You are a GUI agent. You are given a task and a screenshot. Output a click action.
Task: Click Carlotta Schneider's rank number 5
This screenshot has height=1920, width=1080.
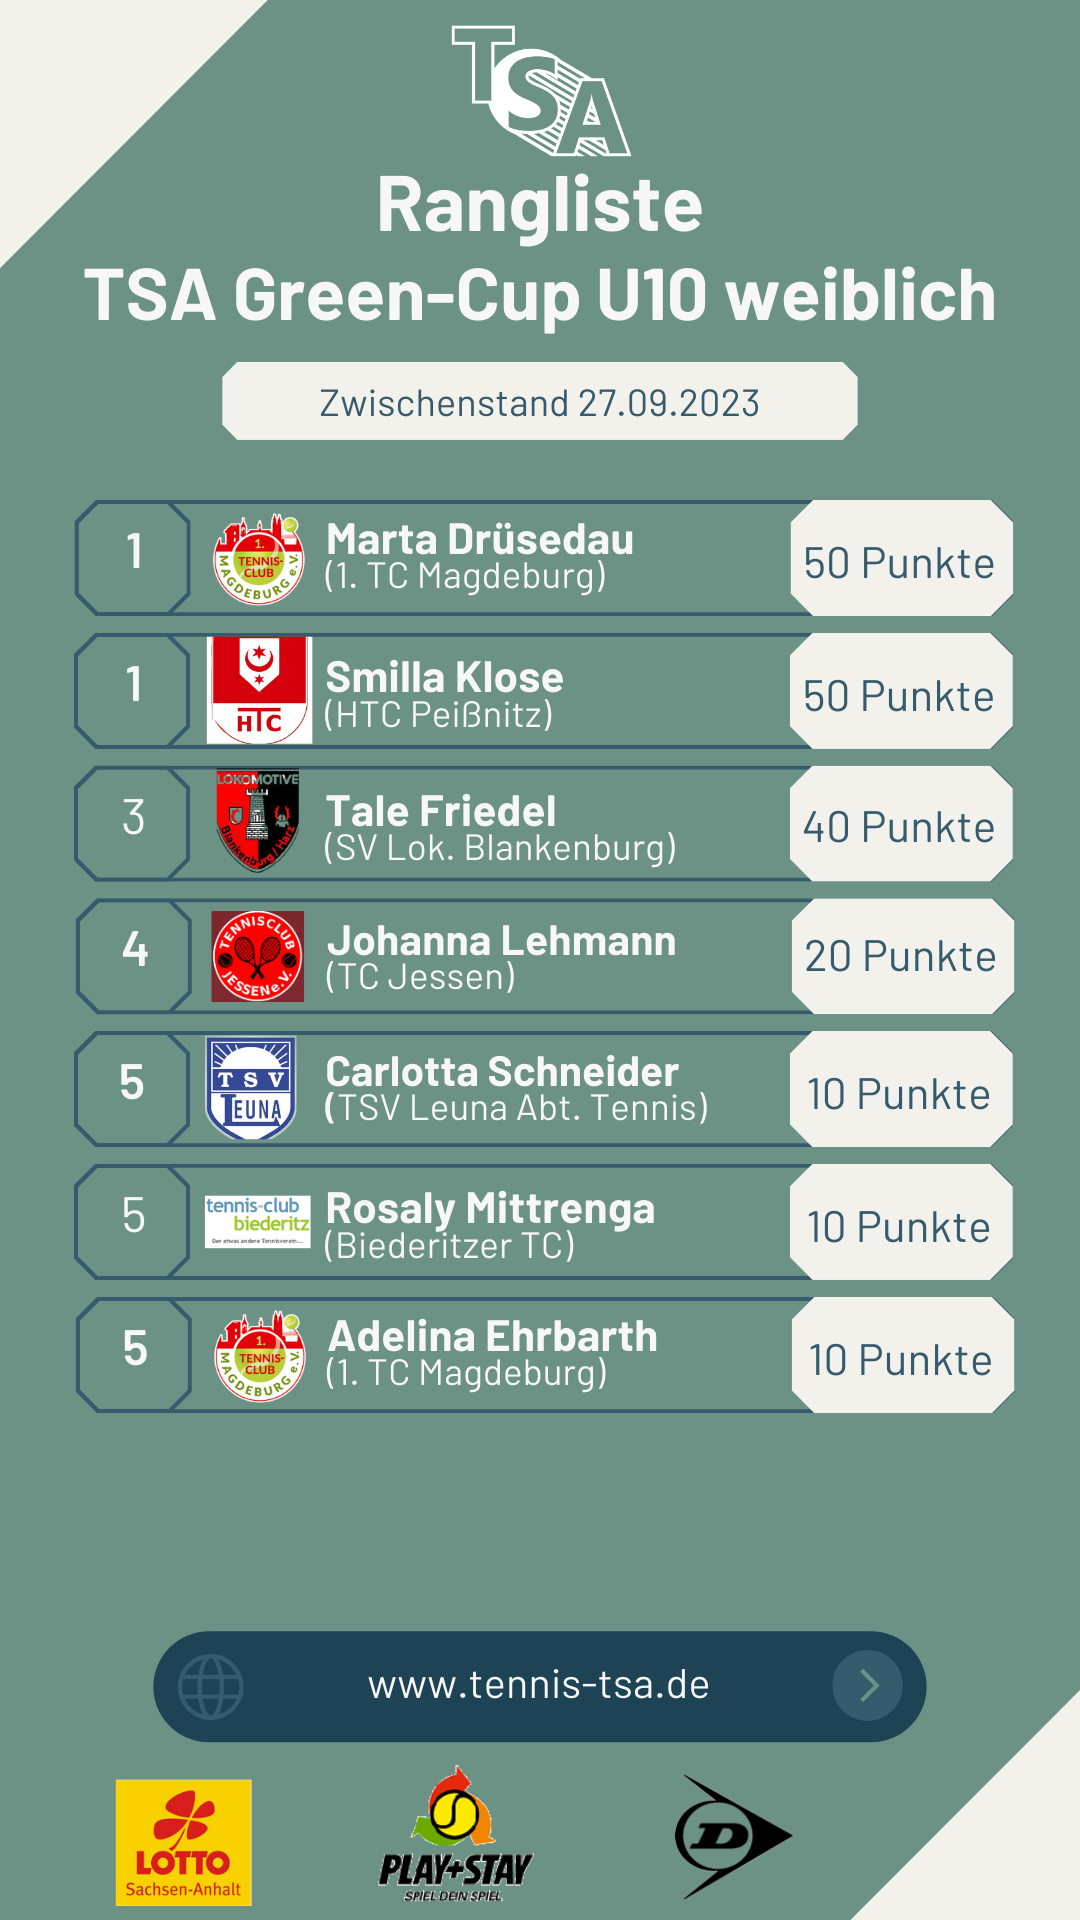pos(132,1083)
